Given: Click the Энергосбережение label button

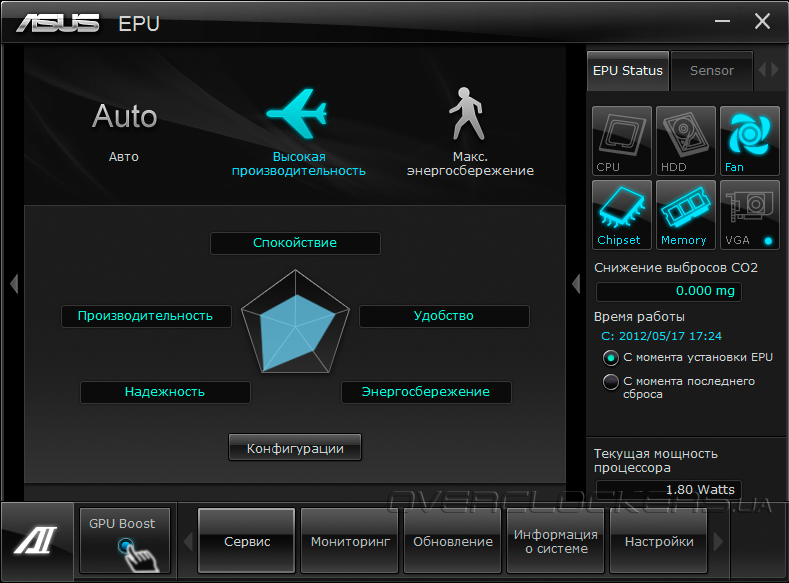Looking at the screenshot, I should (x=426, y=392).
